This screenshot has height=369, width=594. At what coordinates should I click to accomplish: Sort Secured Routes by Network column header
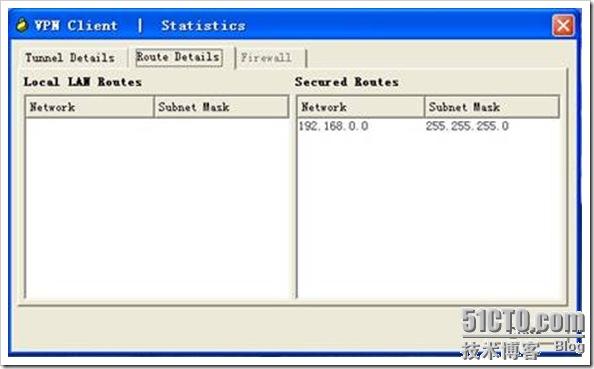[361, 107]
